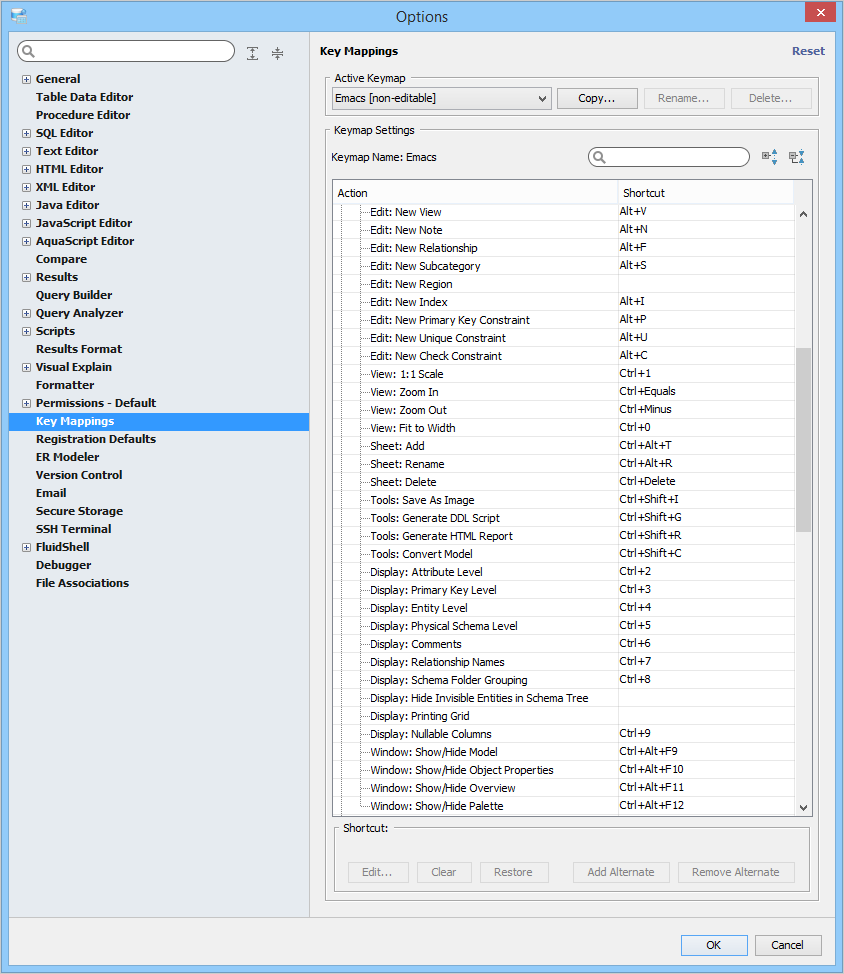Viewport: 844px width, 974px height.
Task: Open Version Control options
Action: [x=79, y=476]
